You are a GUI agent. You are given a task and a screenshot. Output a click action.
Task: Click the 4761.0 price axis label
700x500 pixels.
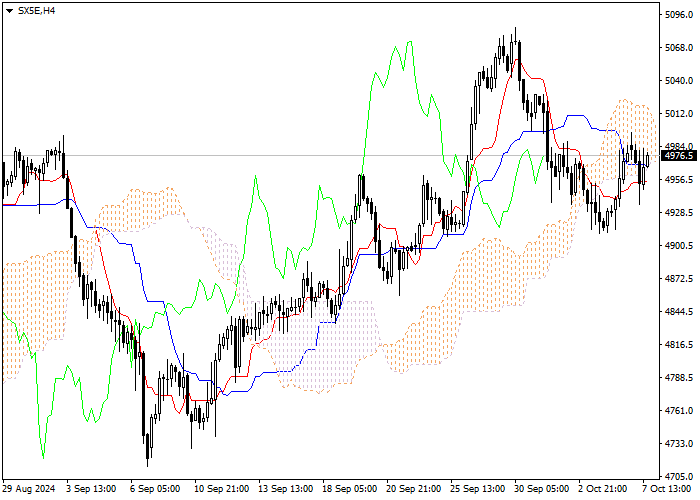pyautogui.click(x=679, y=411)
